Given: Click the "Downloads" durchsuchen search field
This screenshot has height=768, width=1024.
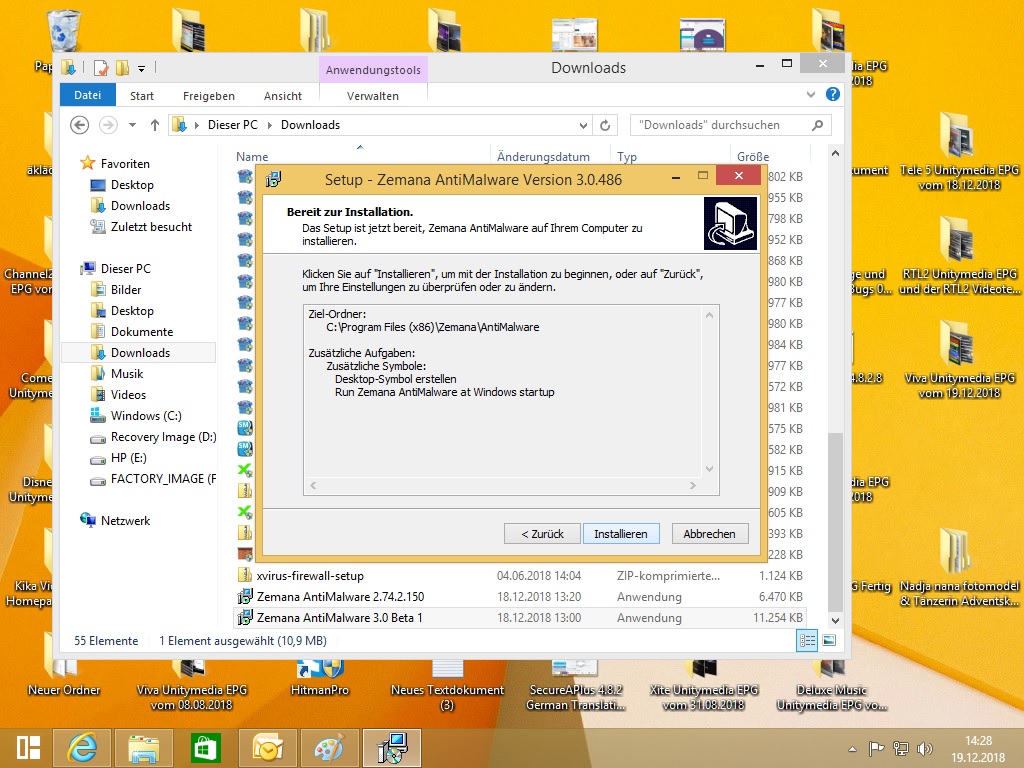Looking at the screenshot, I should pos(730,125).
